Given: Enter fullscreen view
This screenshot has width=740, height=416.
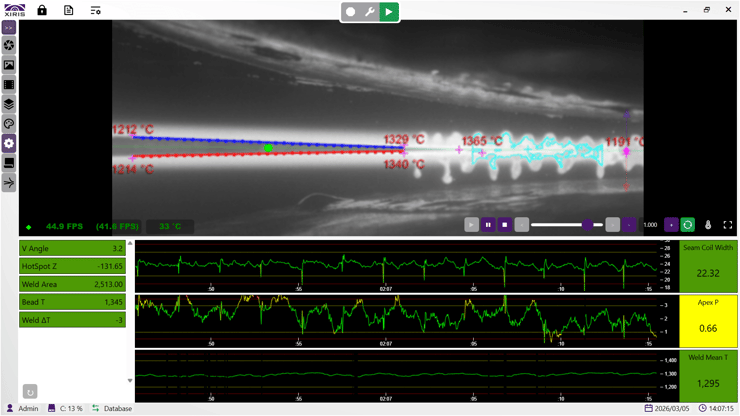Looking at the screenshot, I should point(728,225).
